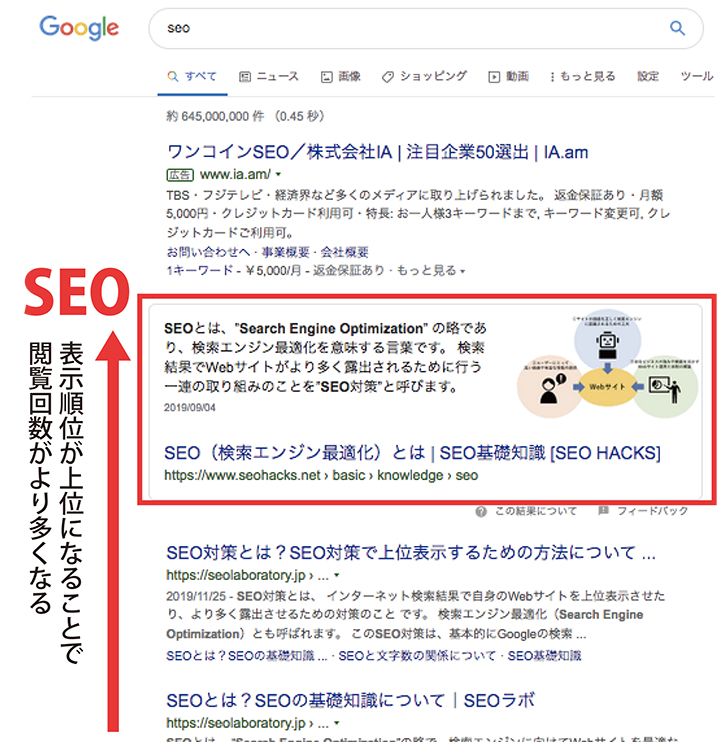The width and height of the screenshot is (720, 742).
Task: Click the Google logo
Action: (x=79, y=28)
